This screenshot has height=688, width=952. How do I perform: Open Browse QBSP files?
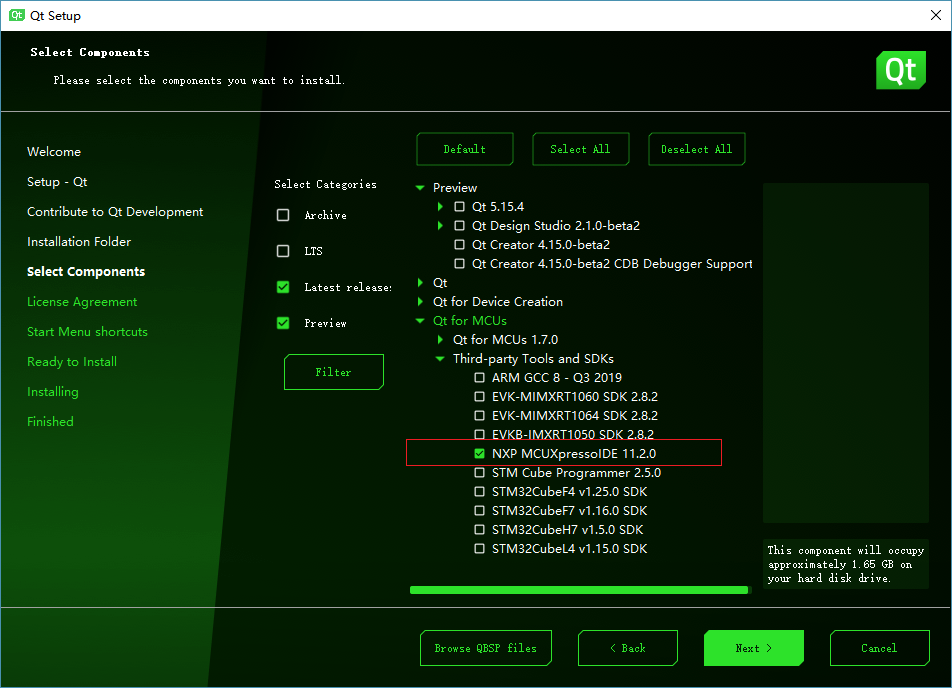pos(486,648)
